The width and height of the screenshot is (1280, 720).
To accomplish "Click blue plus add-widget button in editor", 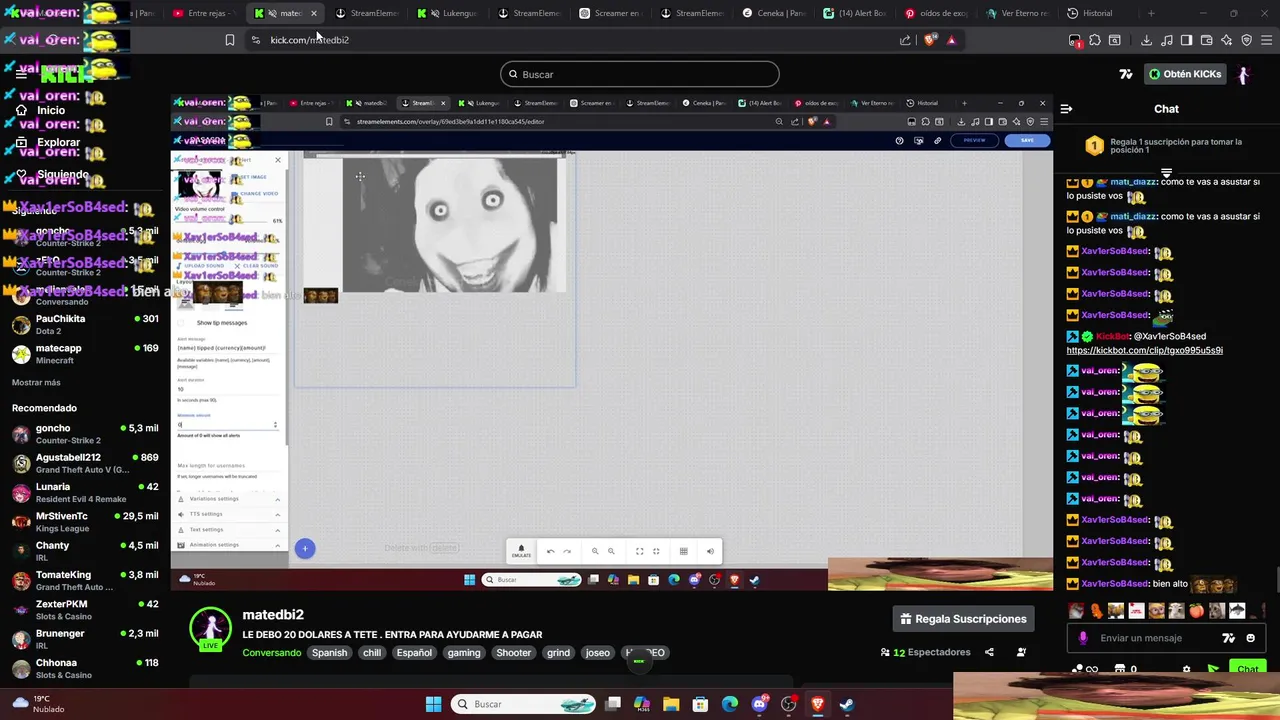I will point(305,548).
